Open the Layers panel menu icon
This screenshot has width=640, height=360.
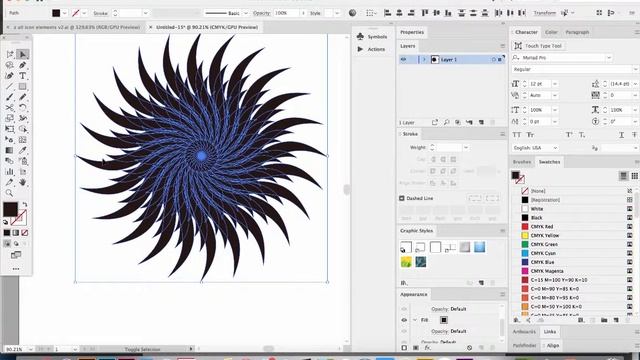pyautogui.click(x=502, y=46)
